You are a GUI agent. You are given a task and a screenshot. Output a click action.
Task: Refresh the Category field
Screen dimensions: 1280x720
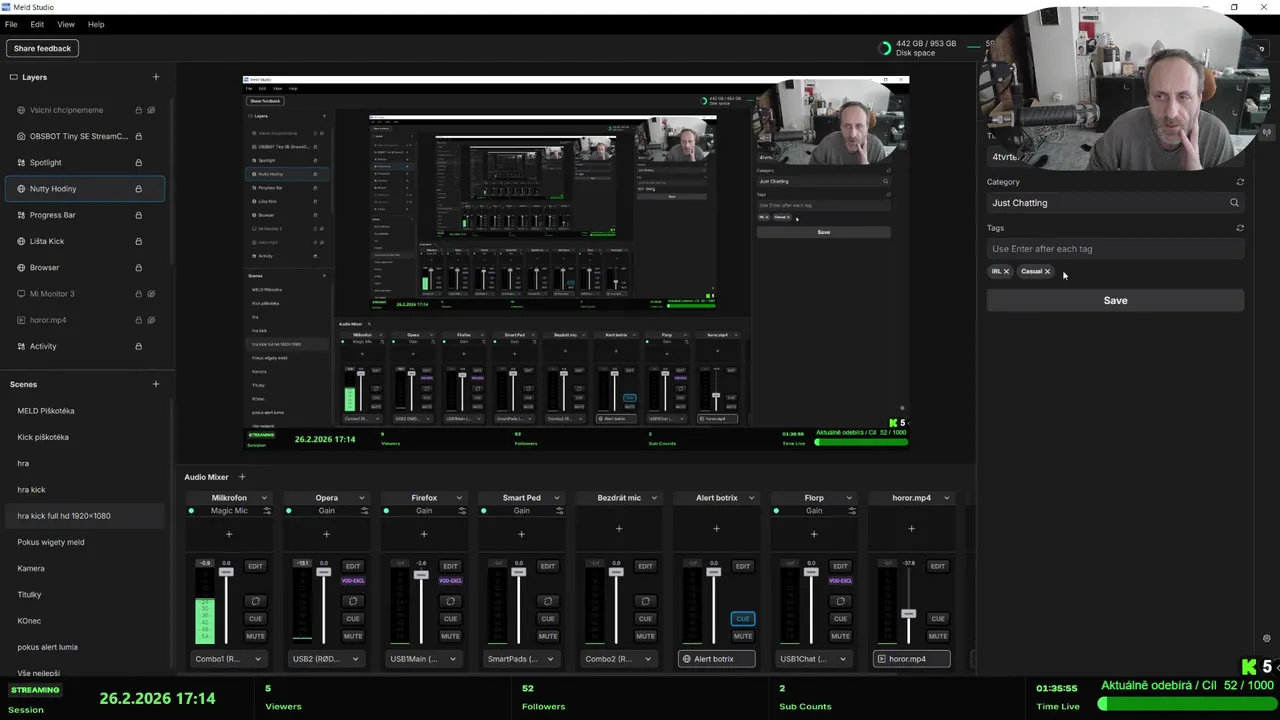click(1240, 182)
